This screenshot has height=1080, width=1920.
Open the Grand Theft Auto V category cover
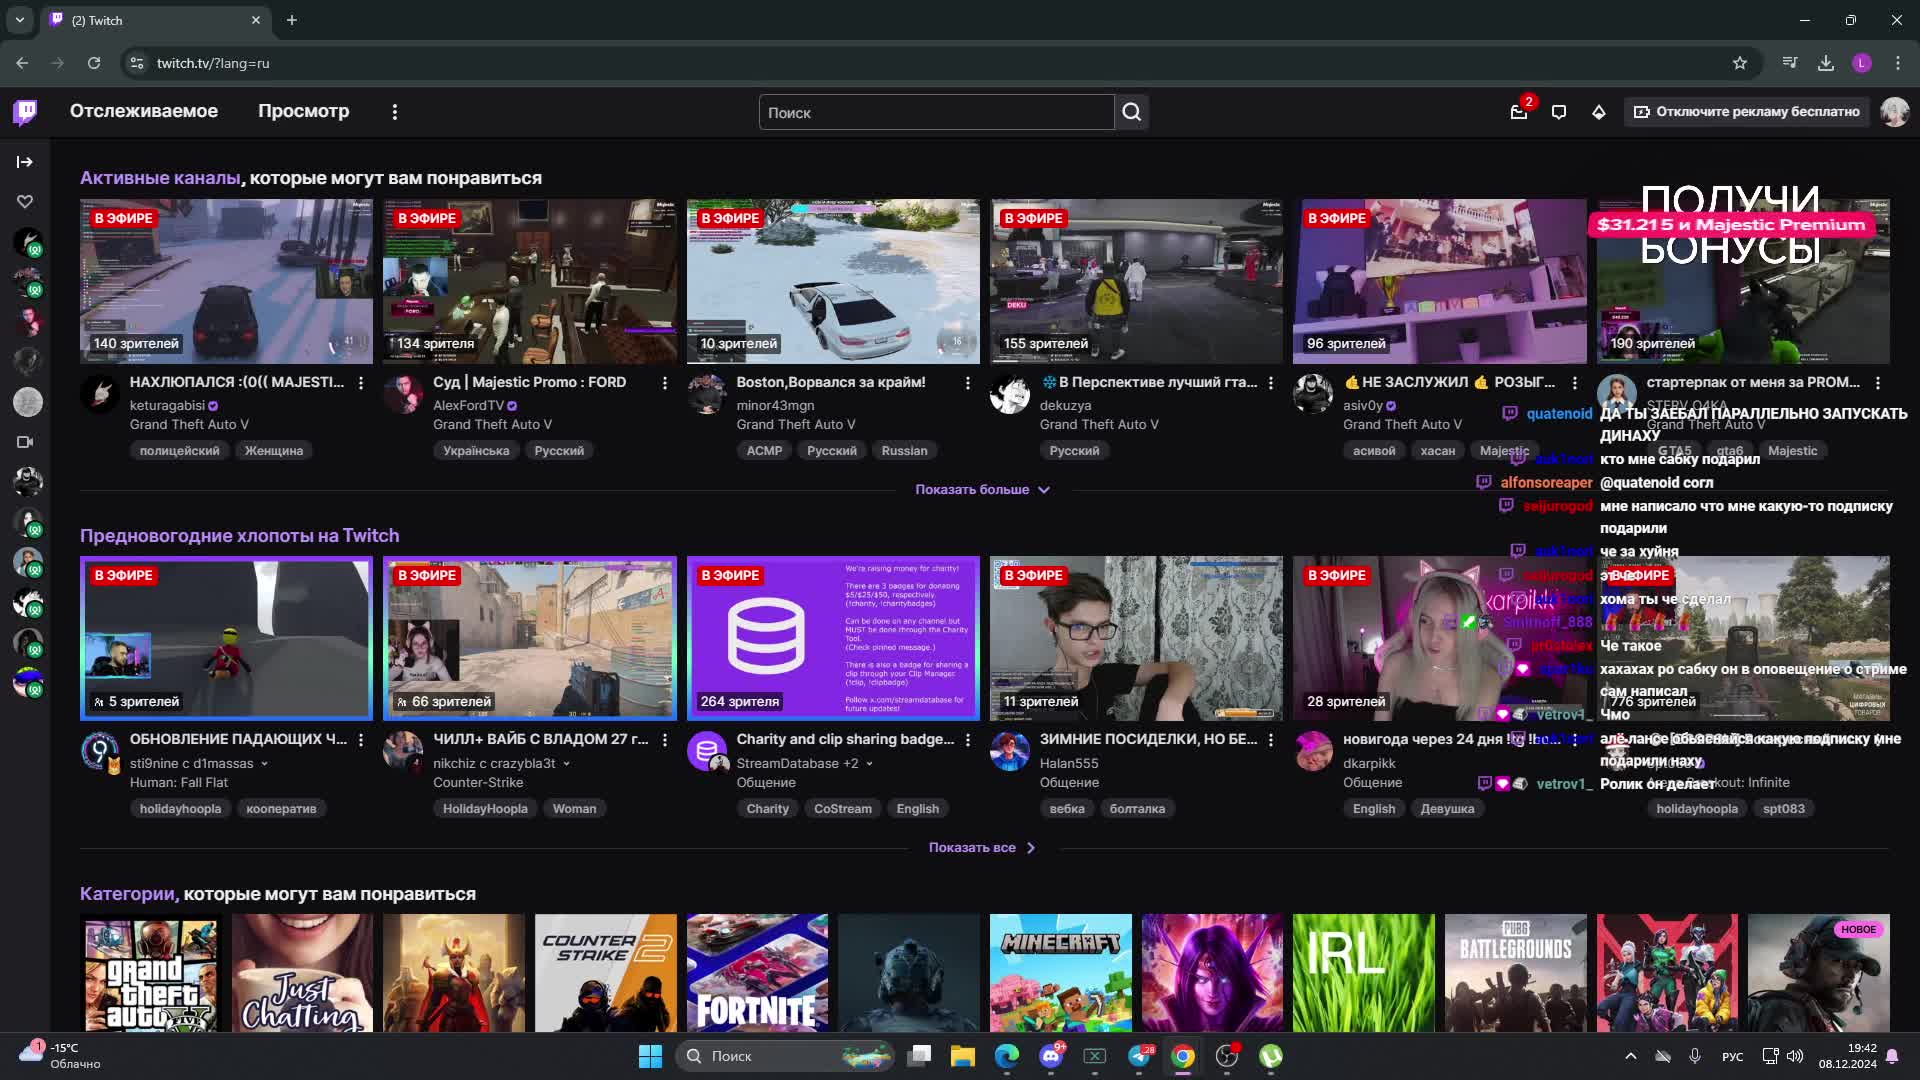pos(151,973)
